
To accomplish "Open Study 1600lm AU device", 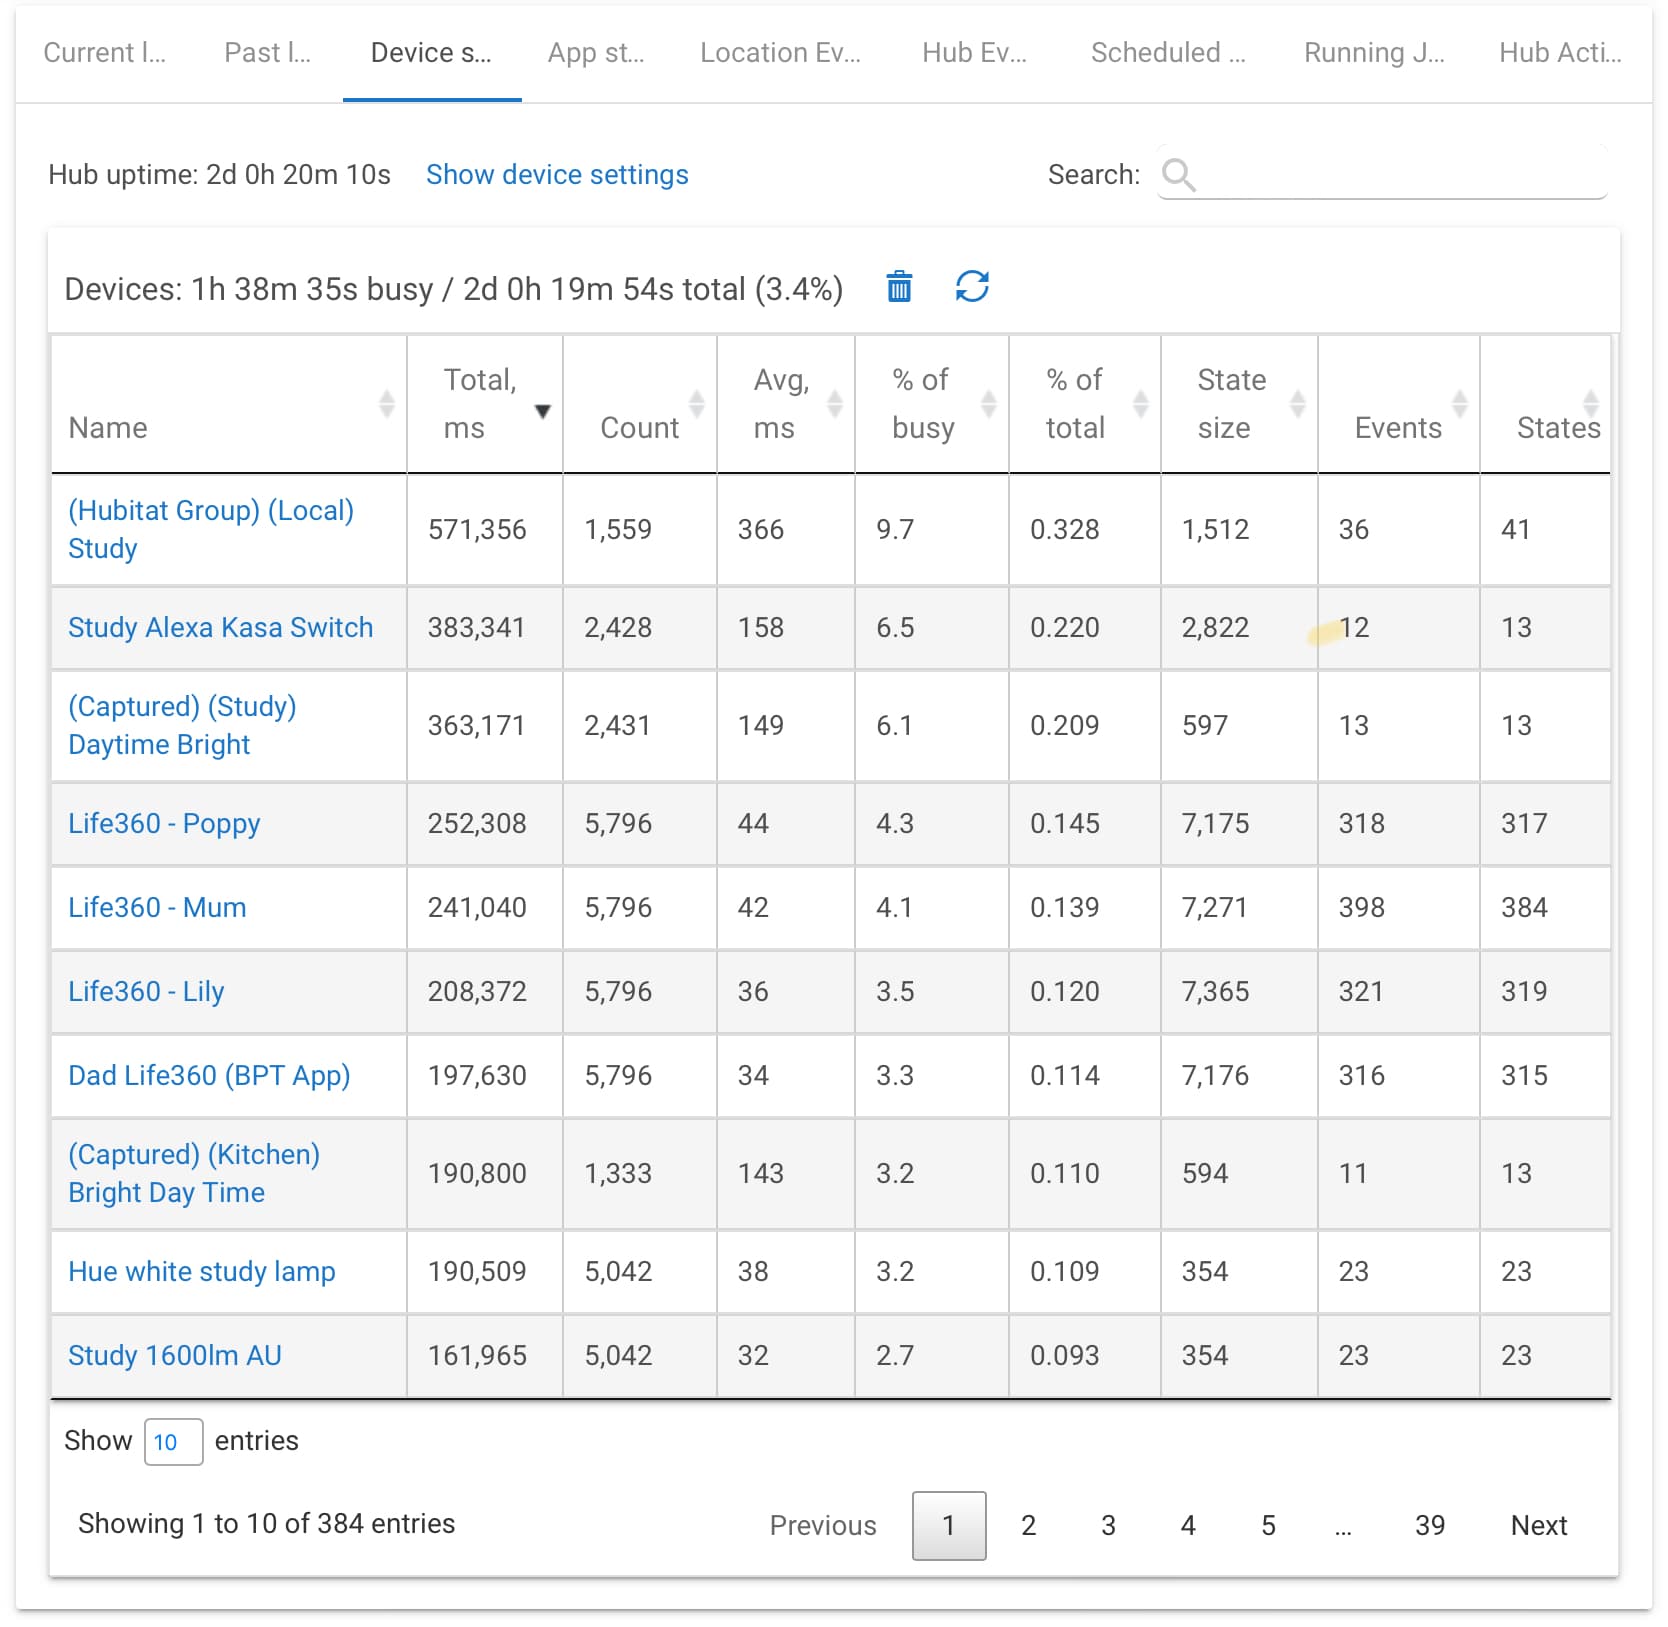I will coord(175,1356).
